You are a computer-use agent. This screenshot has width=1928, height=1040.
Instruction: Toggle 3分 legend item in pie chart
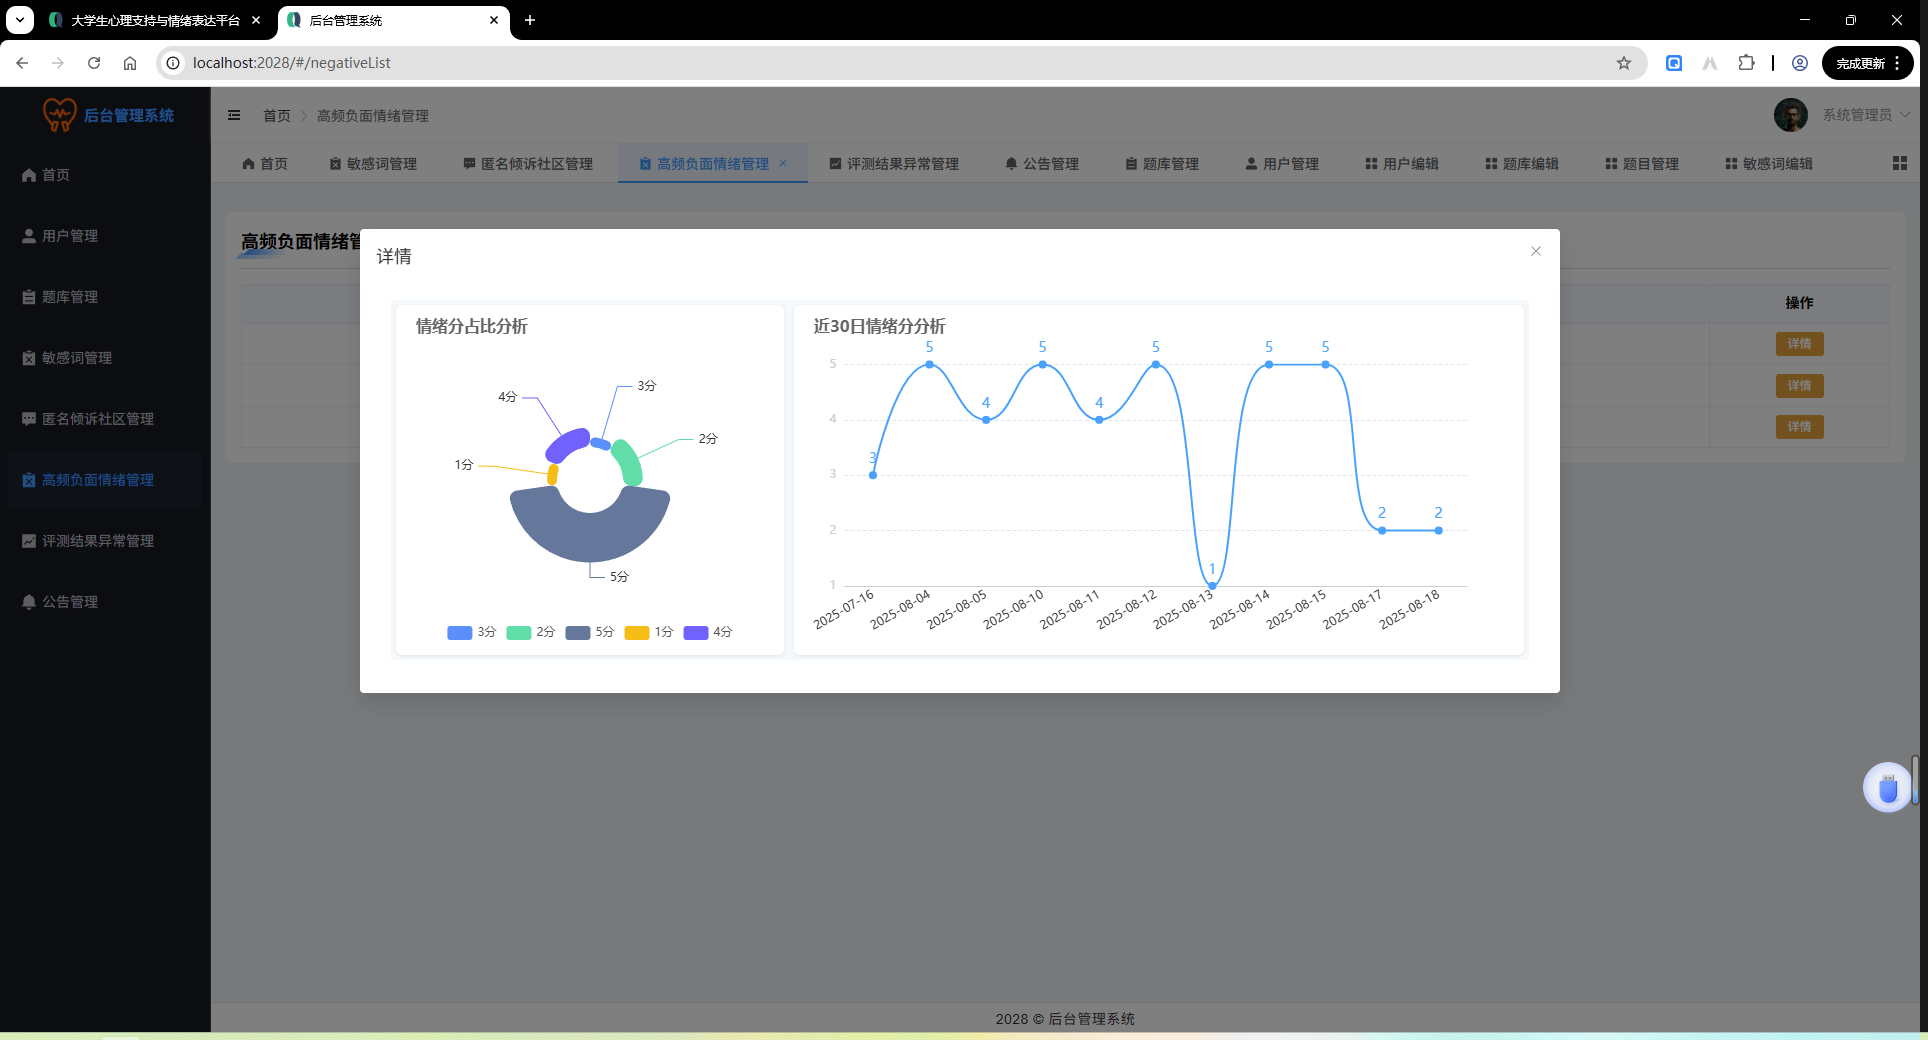click(x=472, y=632)
